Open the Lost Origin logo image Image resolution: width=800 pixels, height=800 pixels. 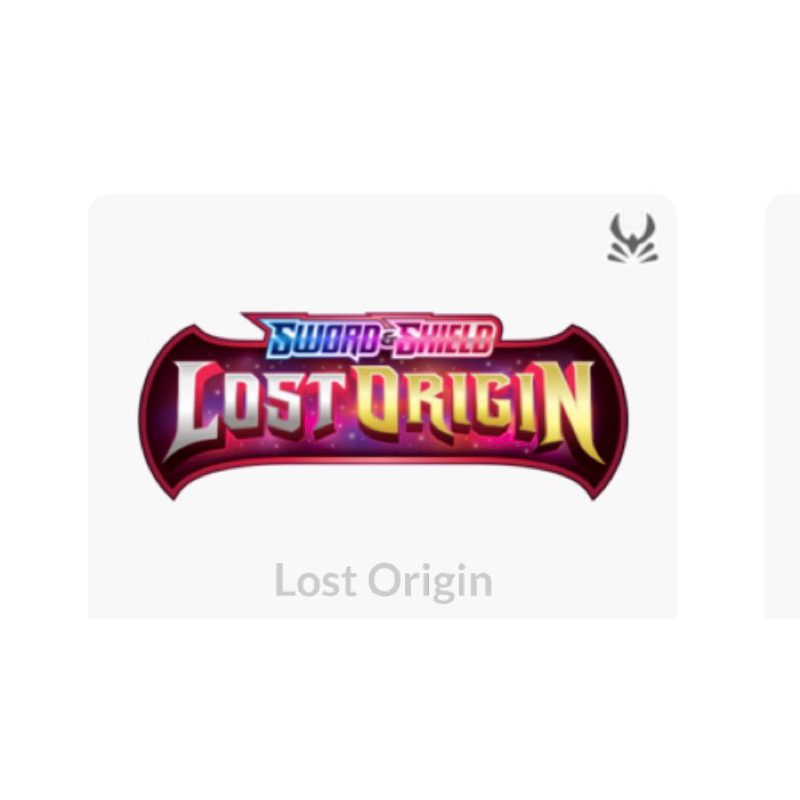tap(383, 406)
